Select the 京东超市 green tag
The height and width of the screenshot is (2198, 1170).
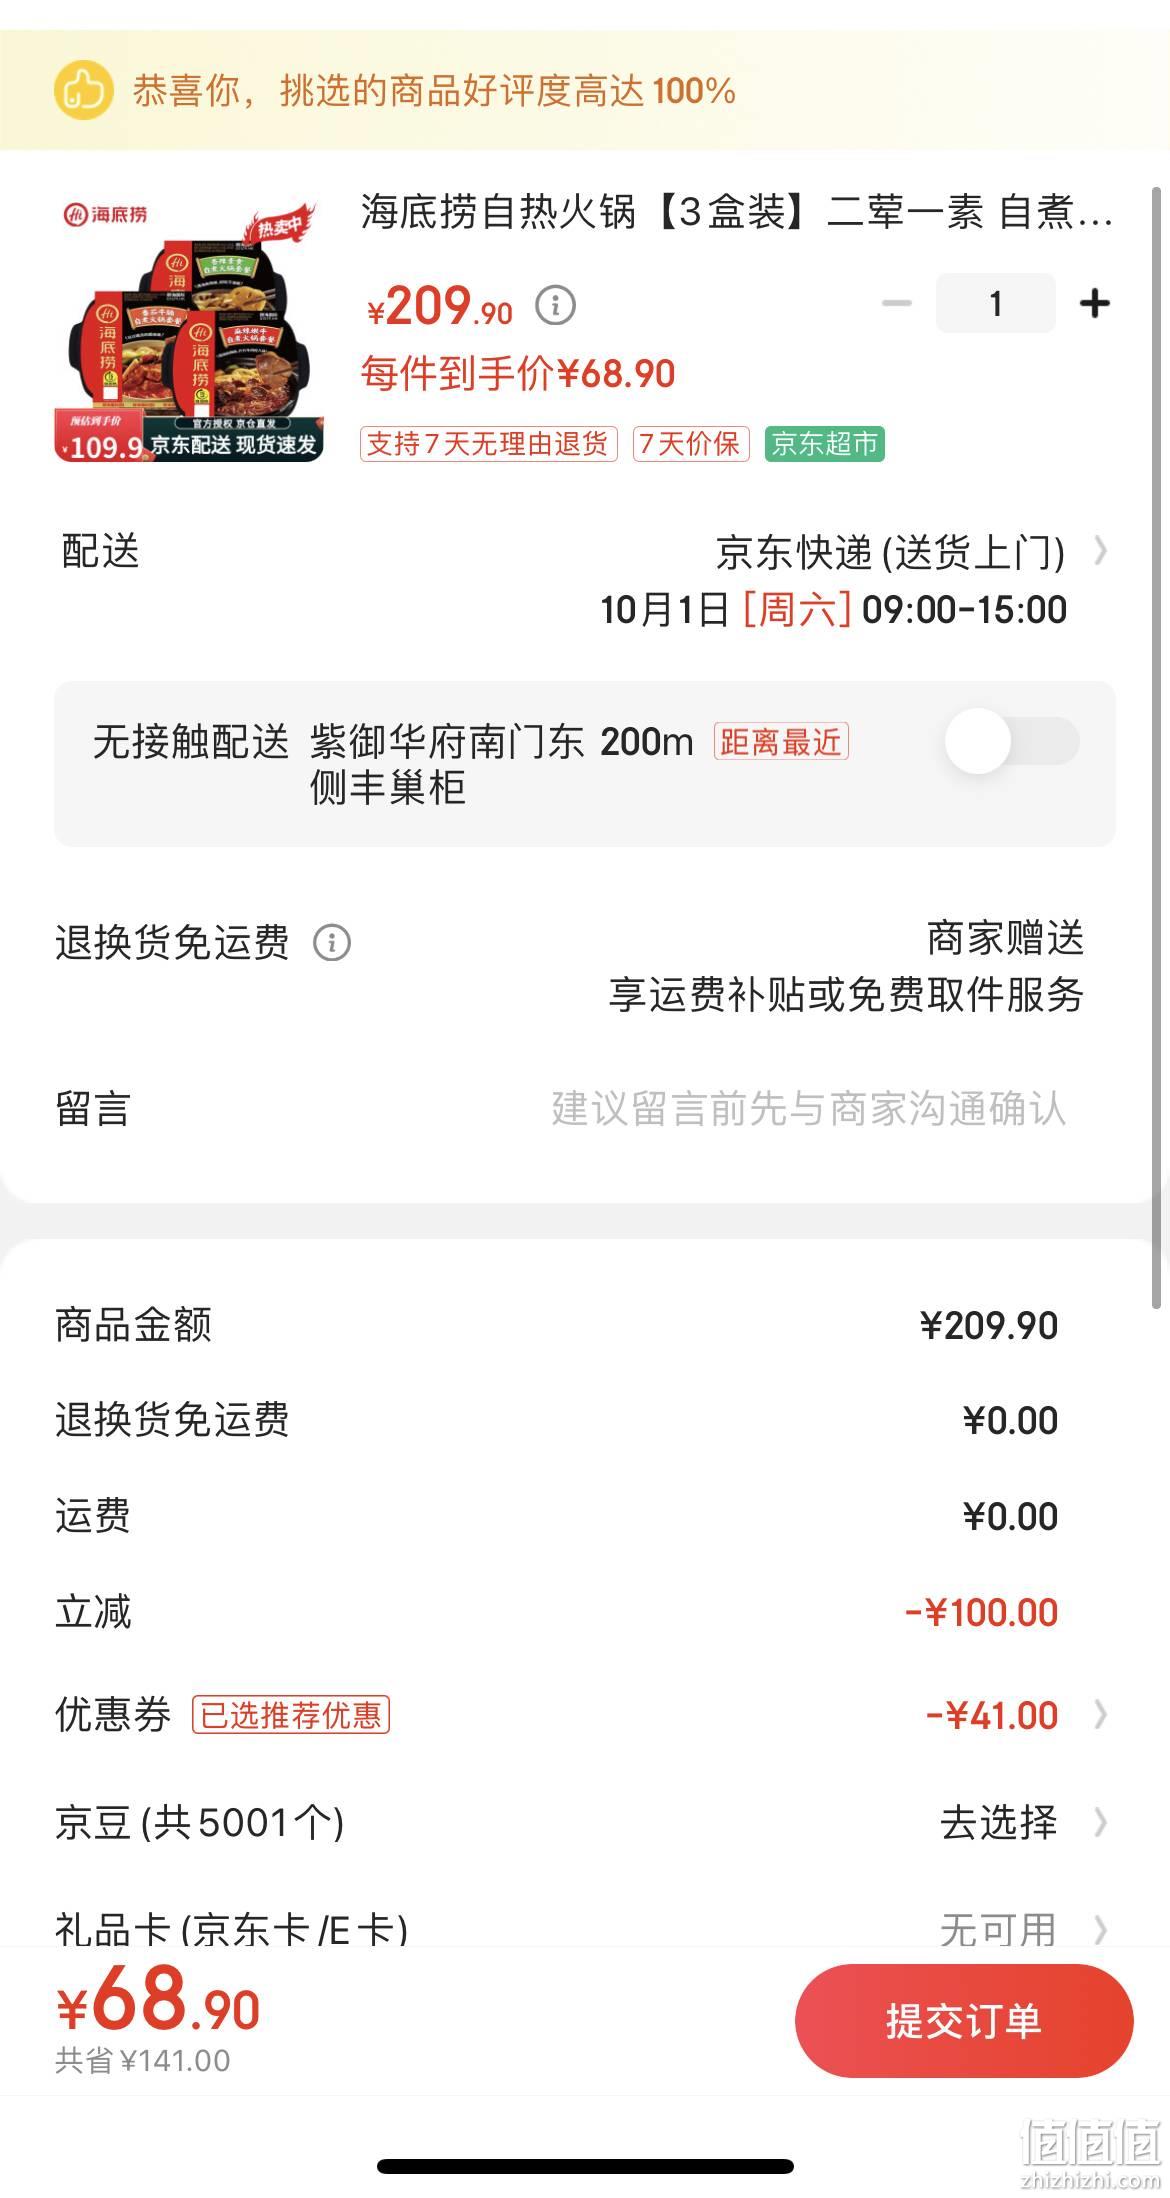click(825, 444)
